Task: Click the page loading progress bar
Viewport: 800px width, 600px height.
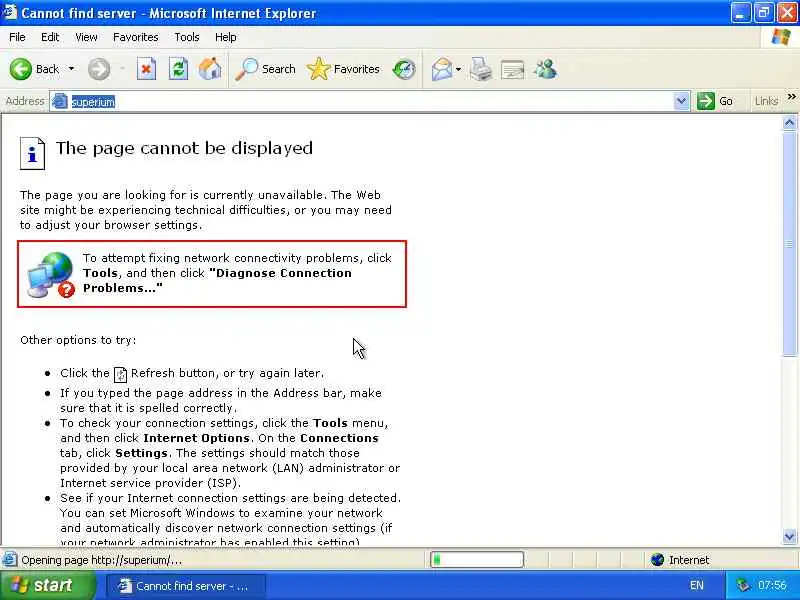Action: [x=477, y=560]
